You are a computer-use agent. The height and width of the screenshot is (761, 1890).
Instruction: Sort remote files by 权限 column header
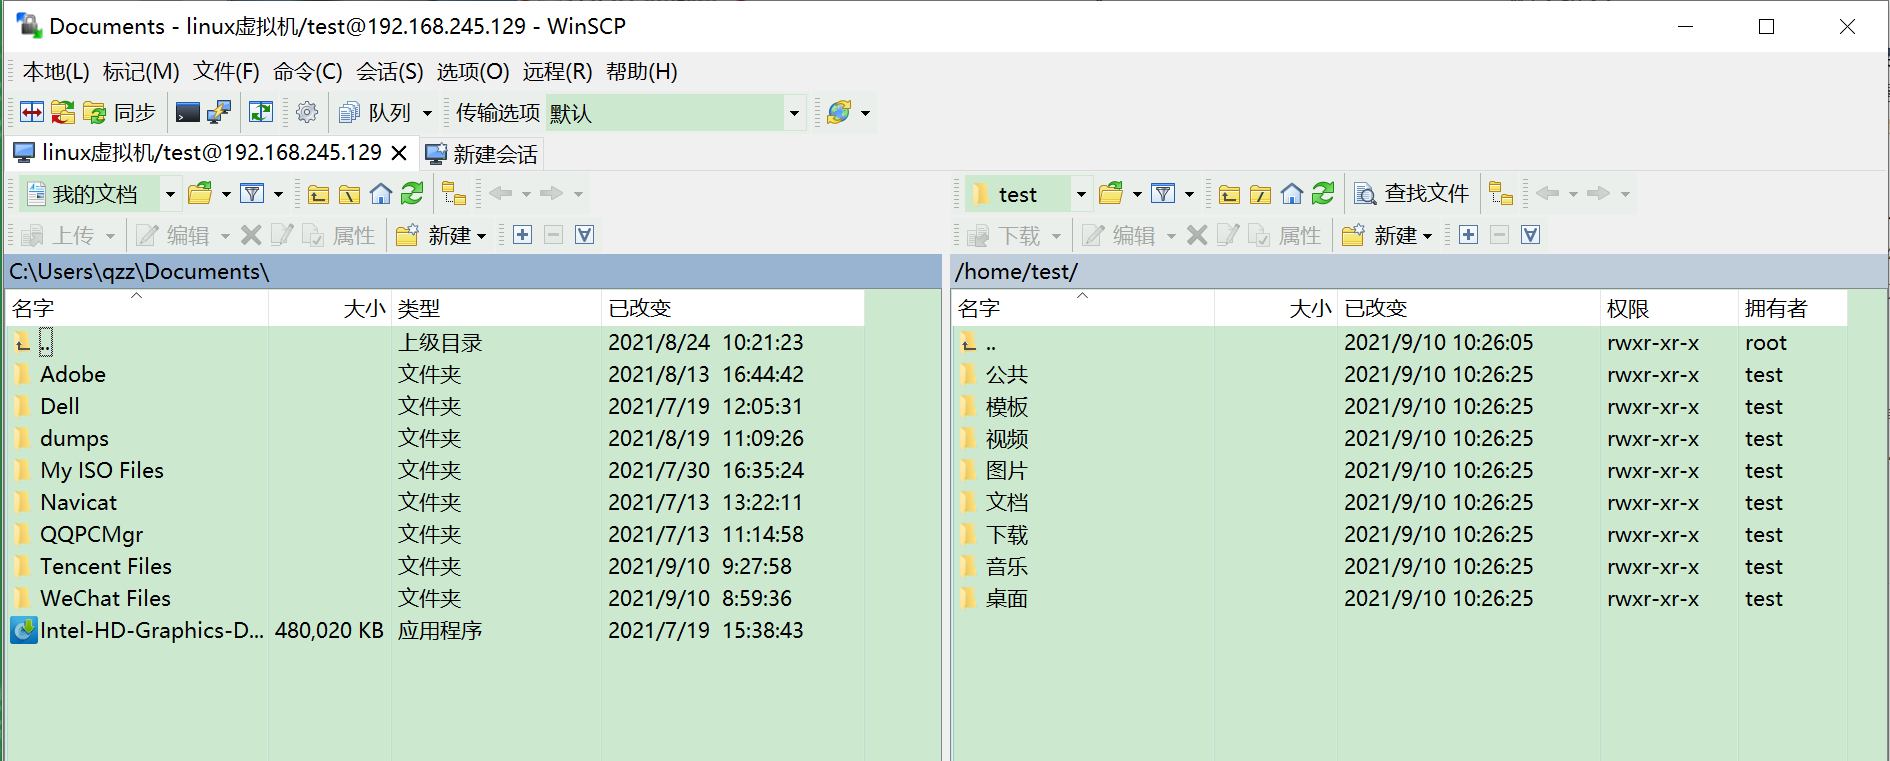pos(1669,308)
